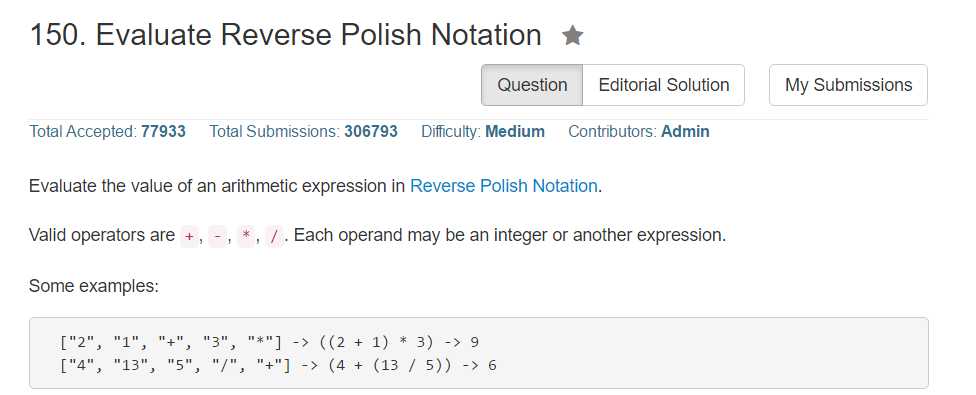Open My Submissions
Viewport: 976px width, 395px height.
(x=848, y=85)
